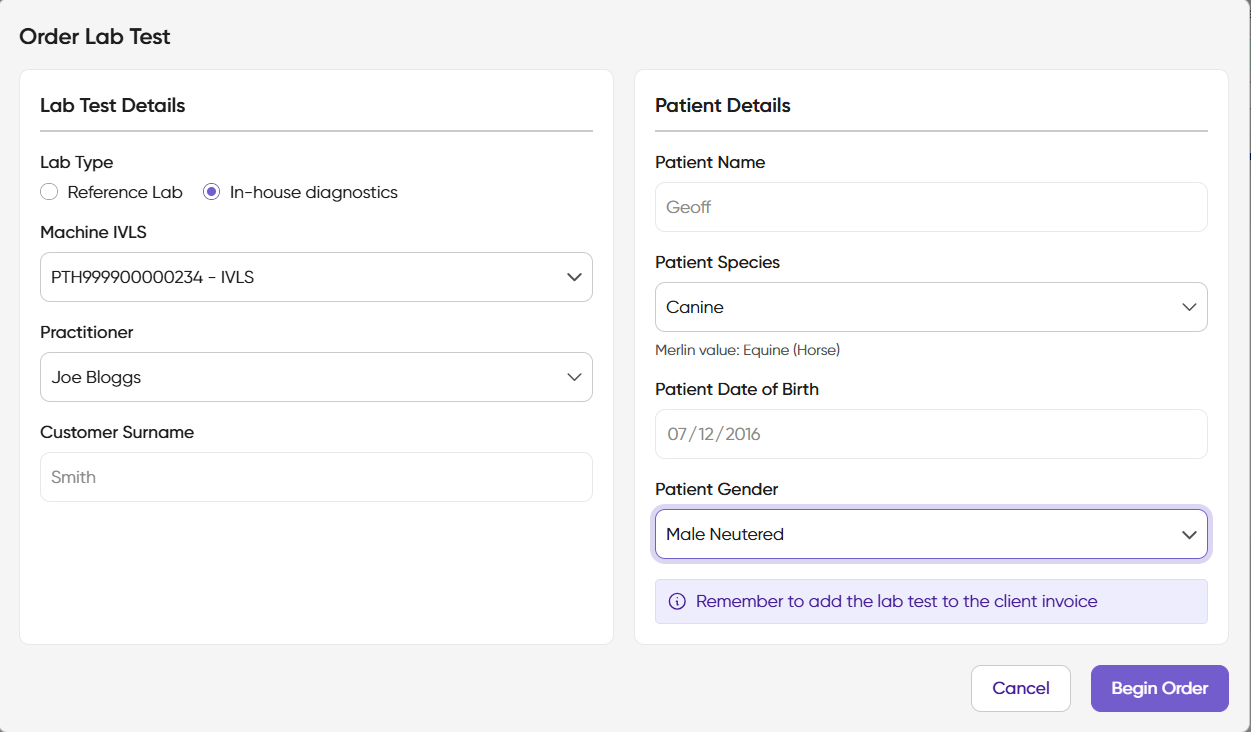Select the Patient Date of Birth field
The image size is (1251, 732).
click(x=930, y=434)
